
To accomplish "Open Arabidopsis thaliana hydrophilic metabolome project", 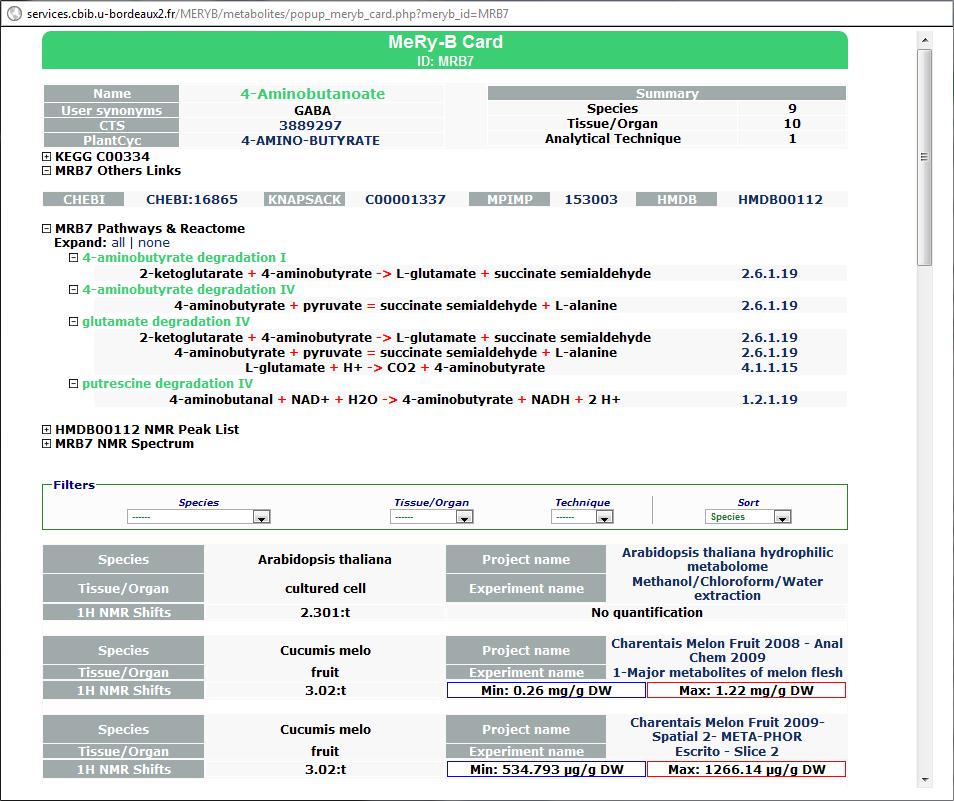I will [727, 560].
